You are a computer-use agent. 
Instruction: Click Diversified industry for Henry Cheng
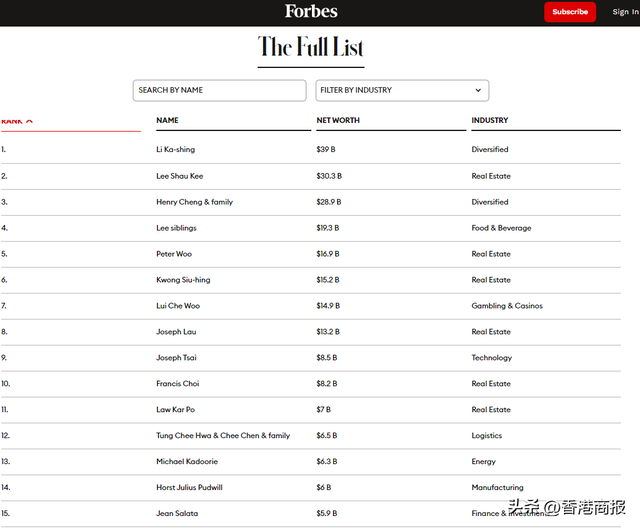coord(490,202)
